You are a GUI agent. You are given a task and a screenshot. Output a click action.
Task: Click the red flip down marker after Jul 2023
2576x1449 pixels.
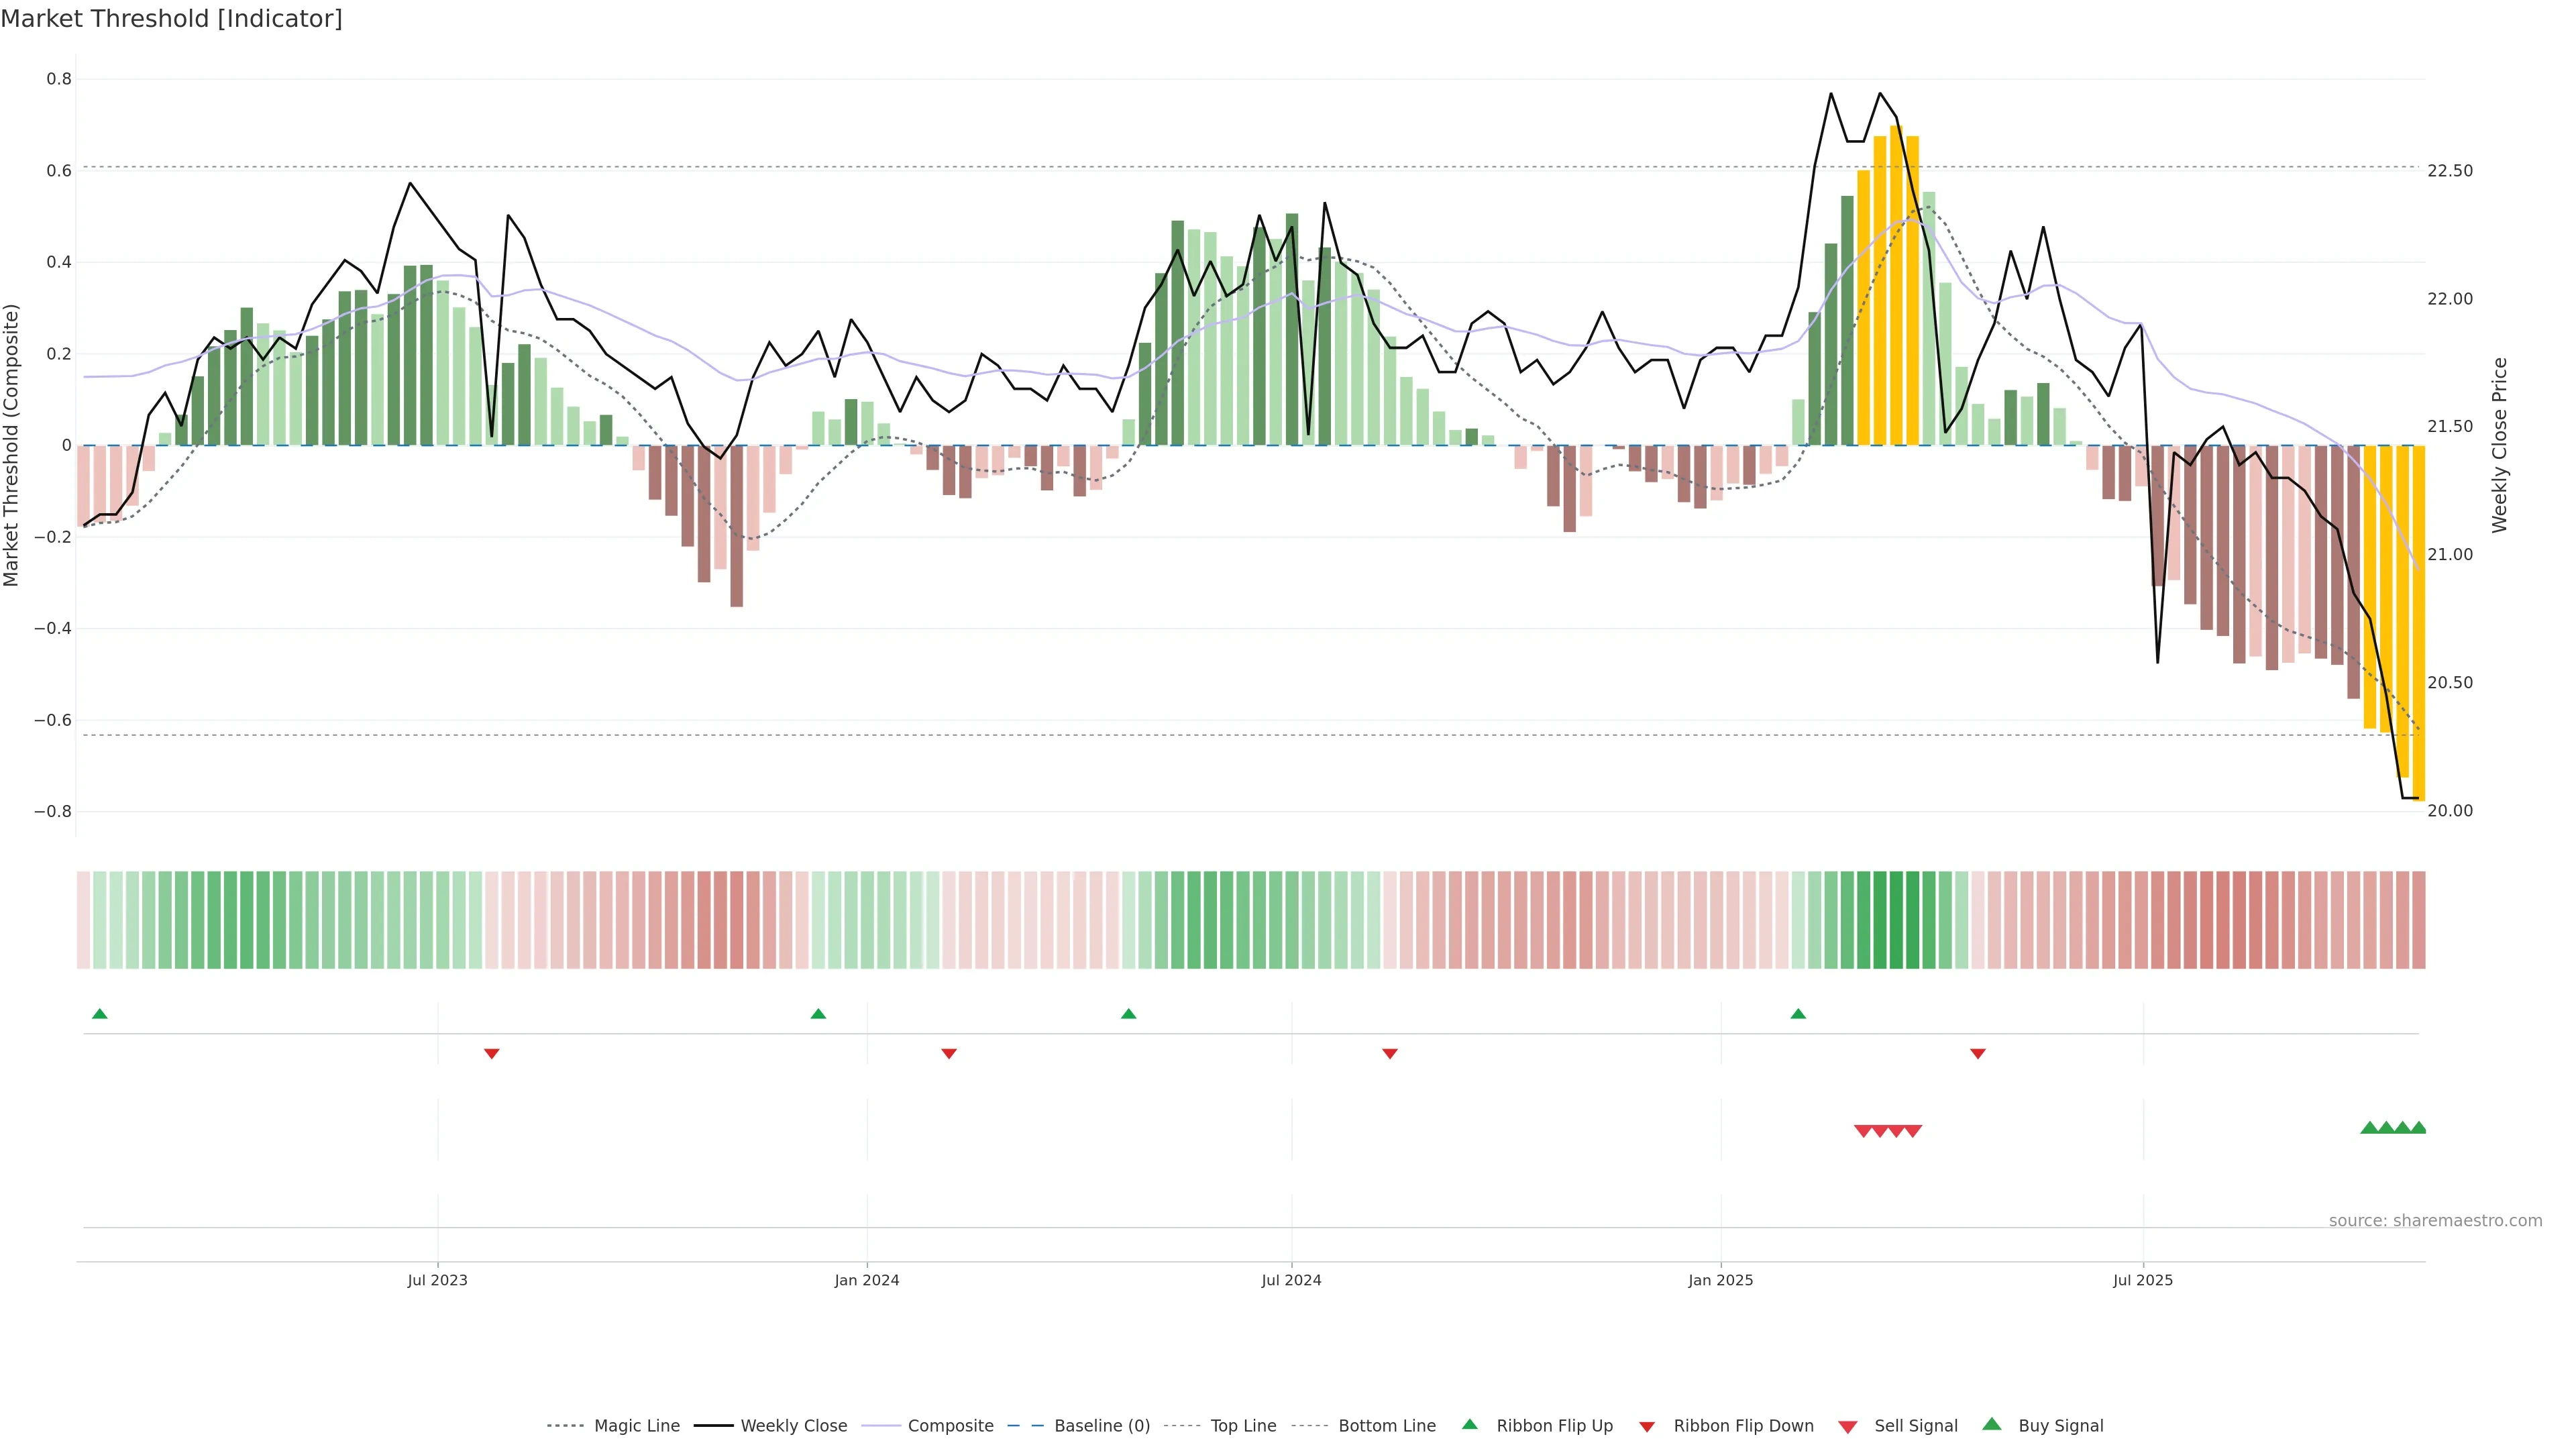tap(491, 1054)
